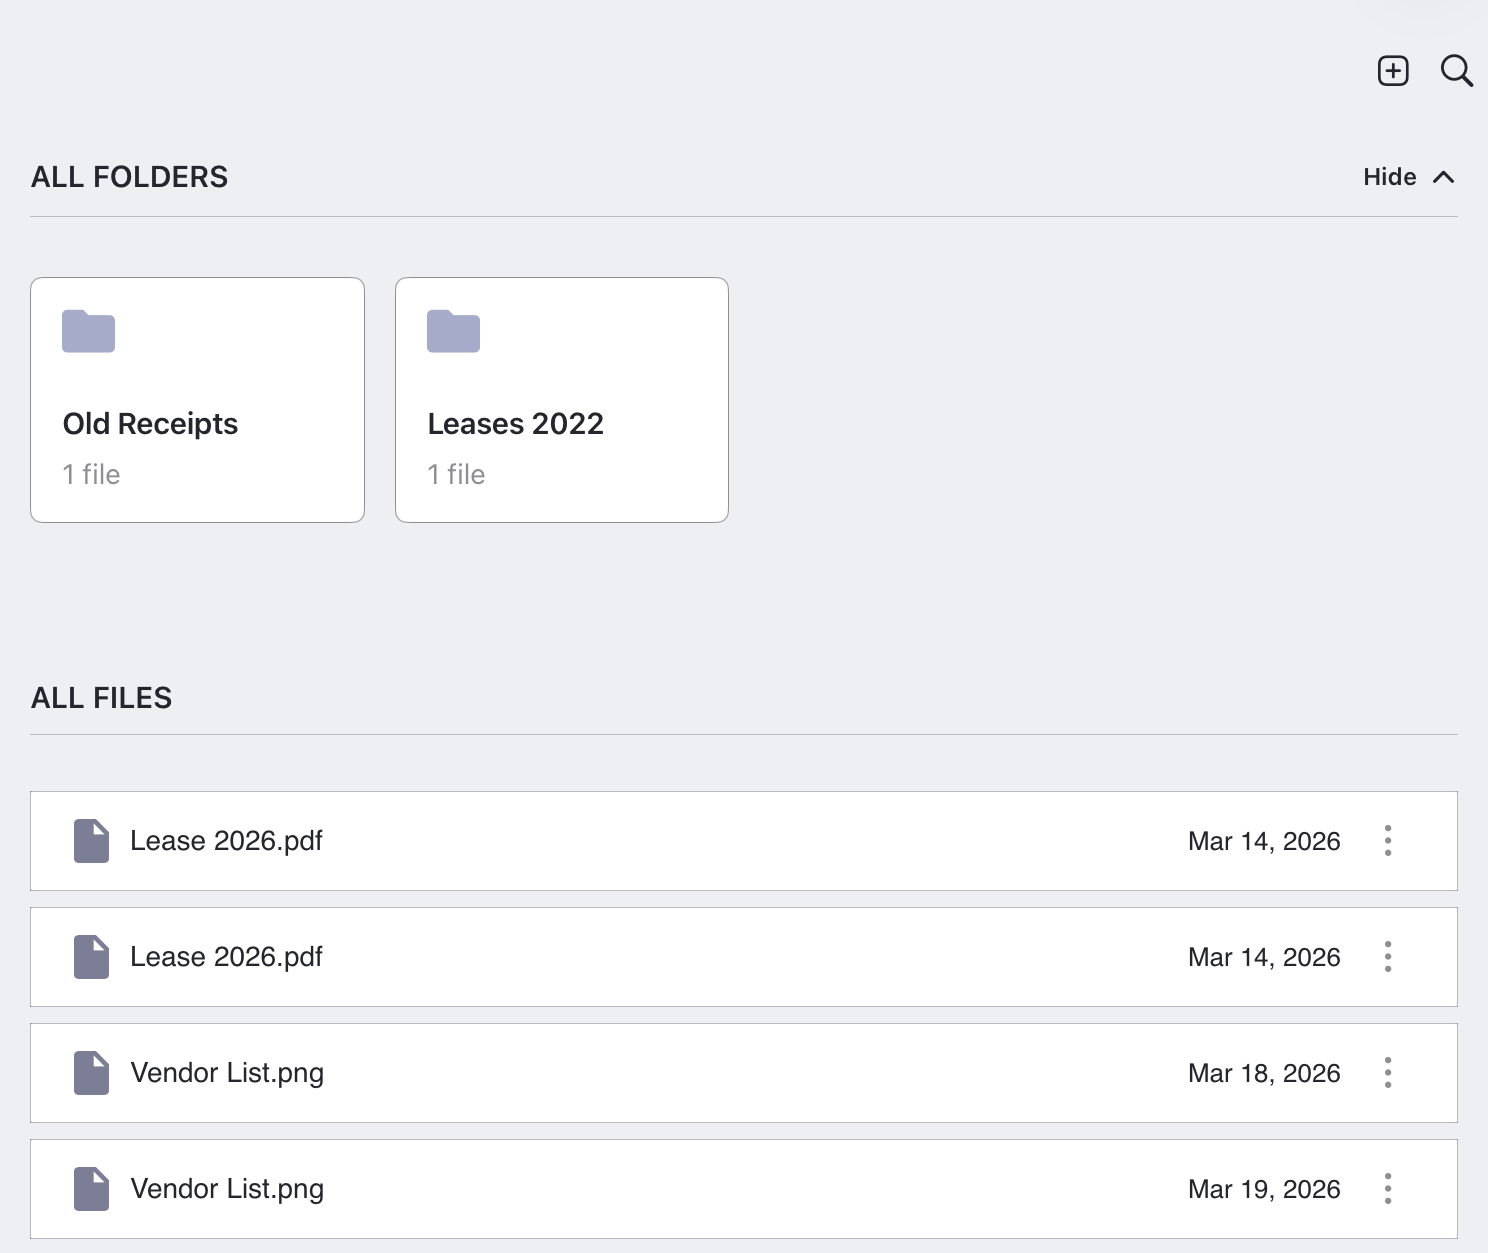Click the add new item icon
The image size is (1488, 1253).
[1391, 70]
